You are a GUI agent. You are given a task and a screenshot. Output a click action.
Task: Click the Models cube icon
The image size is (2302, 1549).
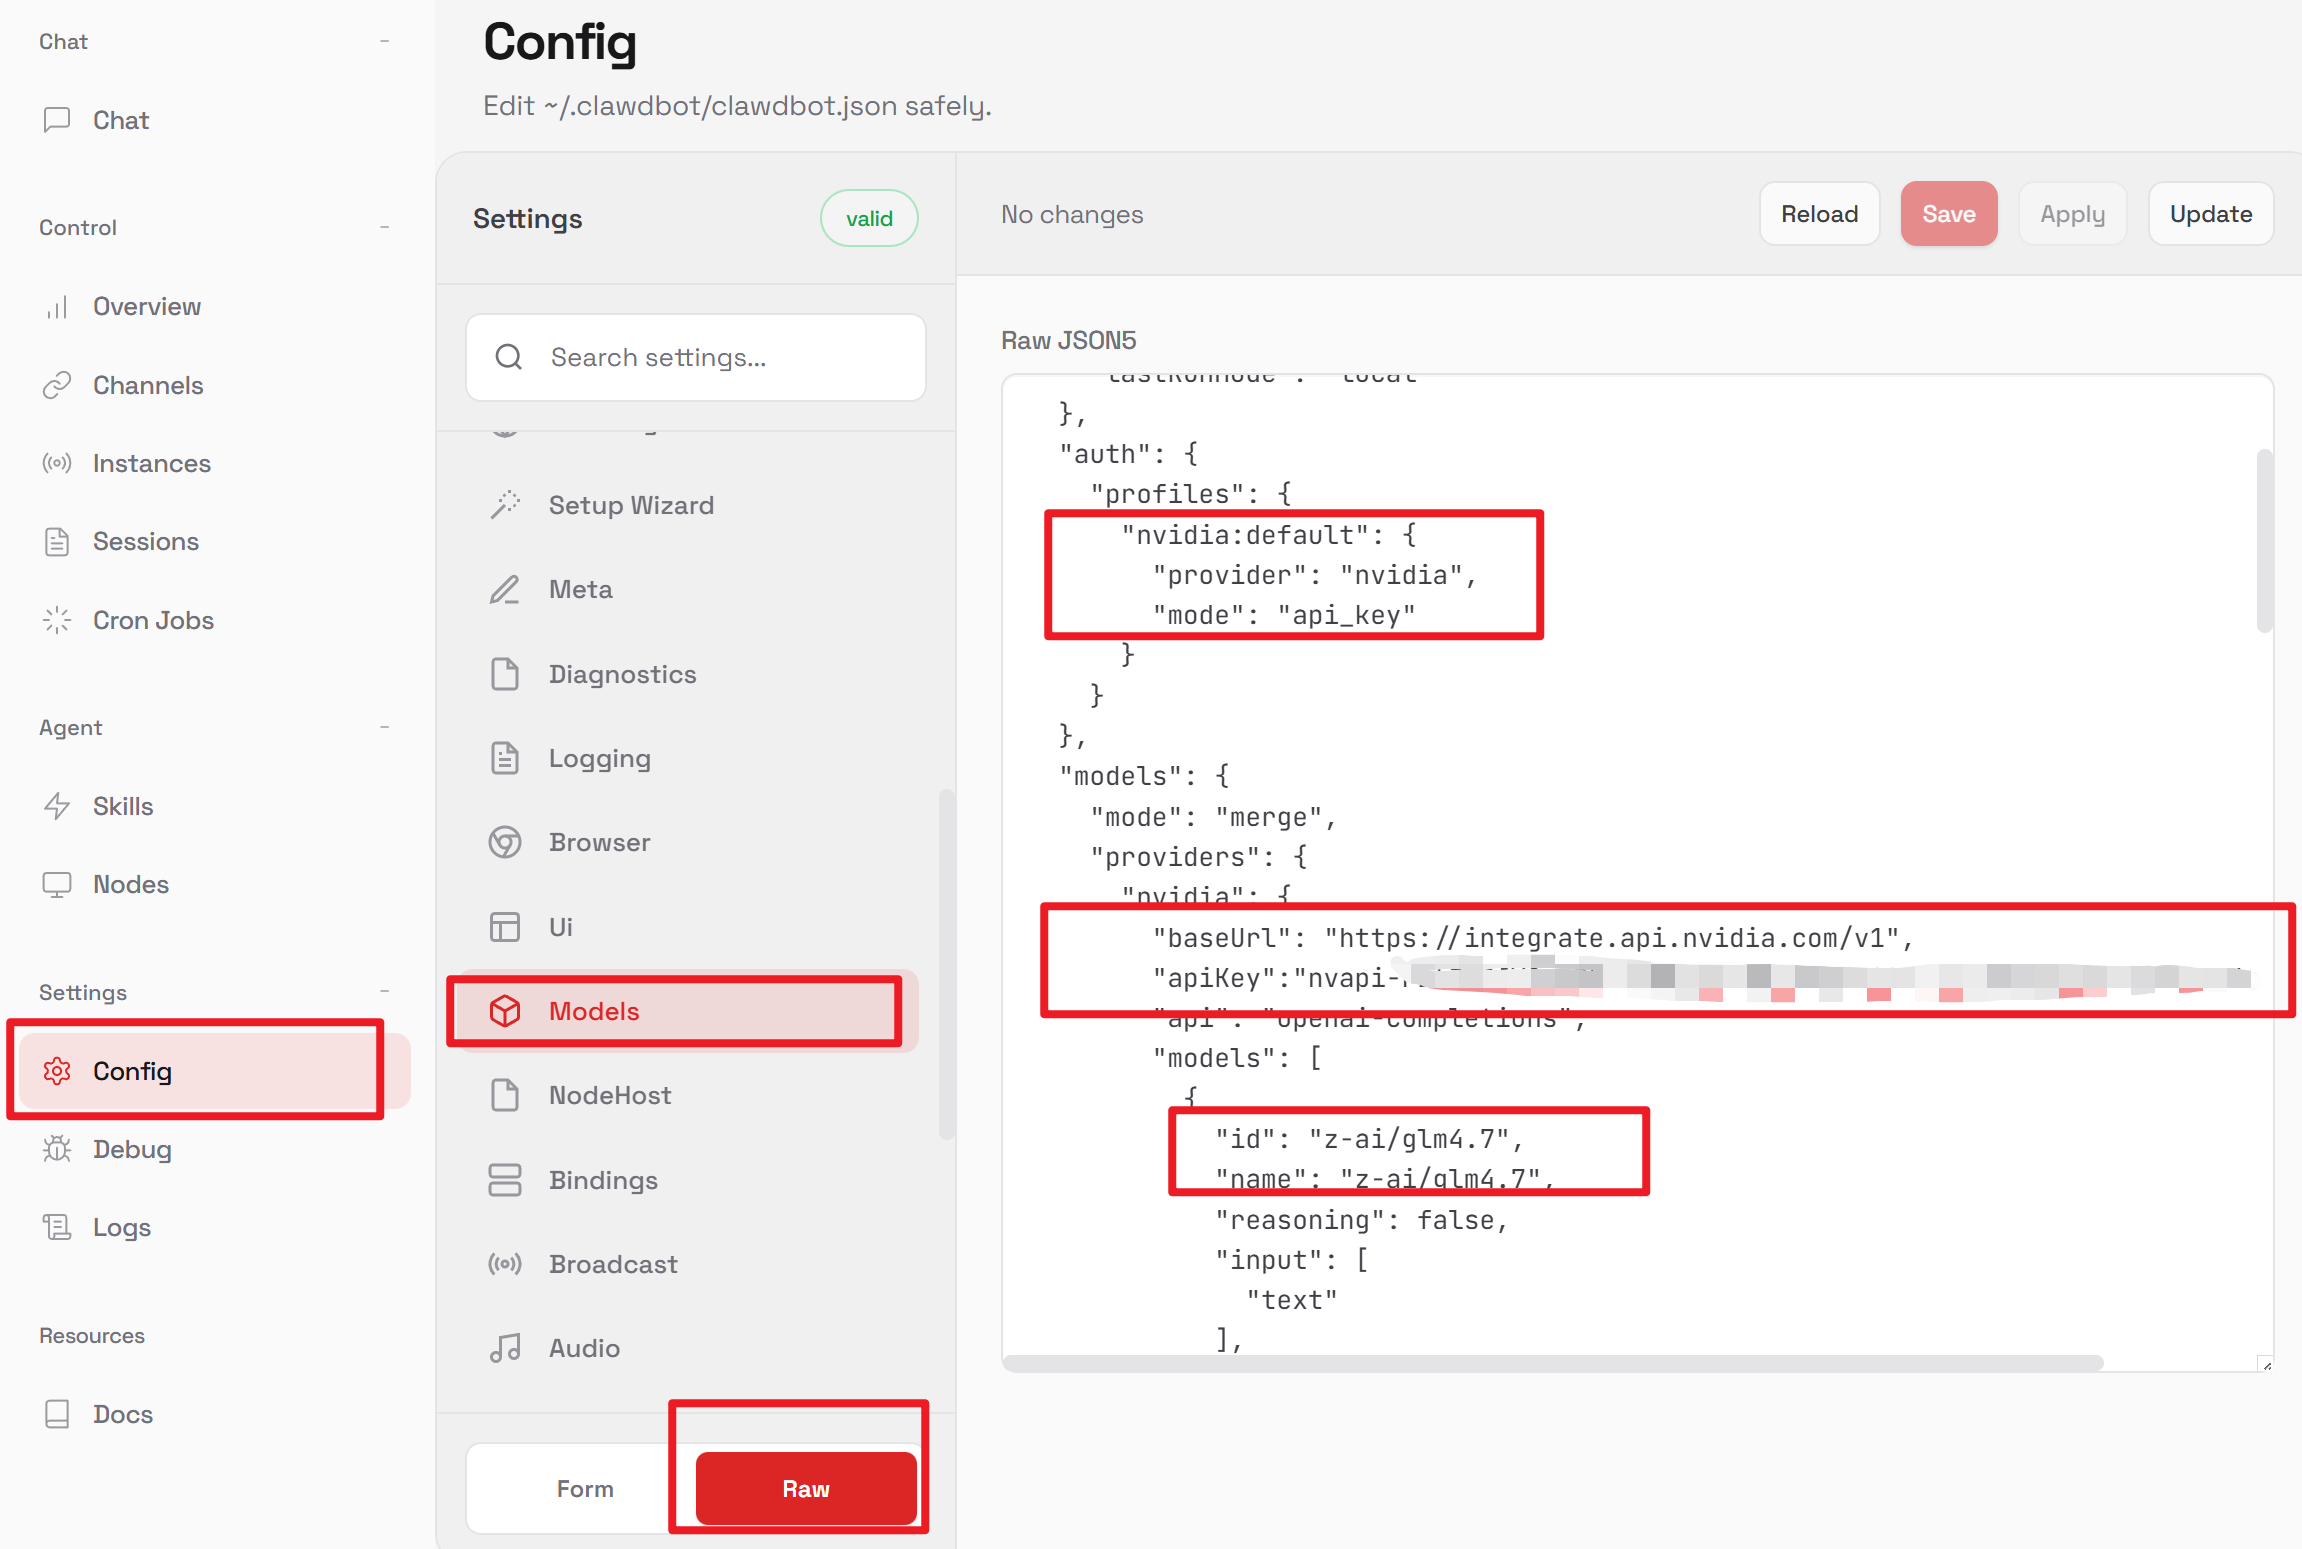[505, 1011]
